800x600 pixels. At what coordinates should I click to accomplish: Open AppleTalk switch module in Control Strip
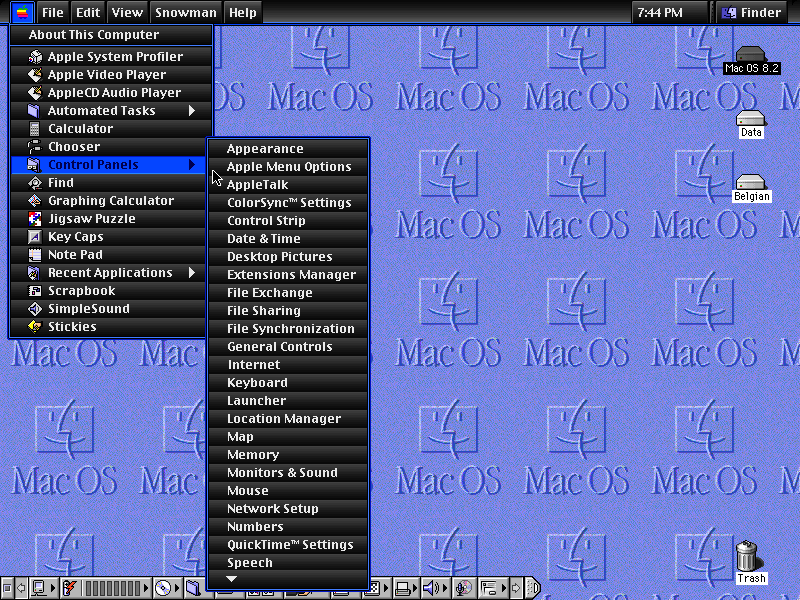click(x=43, y=588)
